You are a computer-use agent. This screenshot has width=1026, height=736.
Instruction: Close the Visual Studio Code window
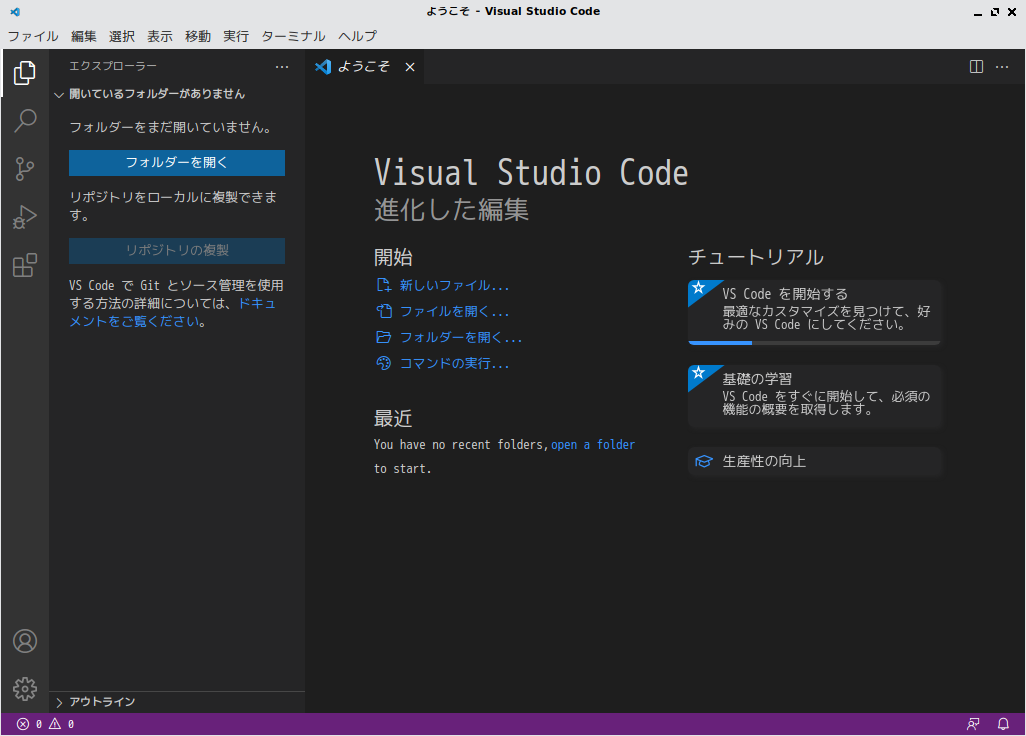1012,12
